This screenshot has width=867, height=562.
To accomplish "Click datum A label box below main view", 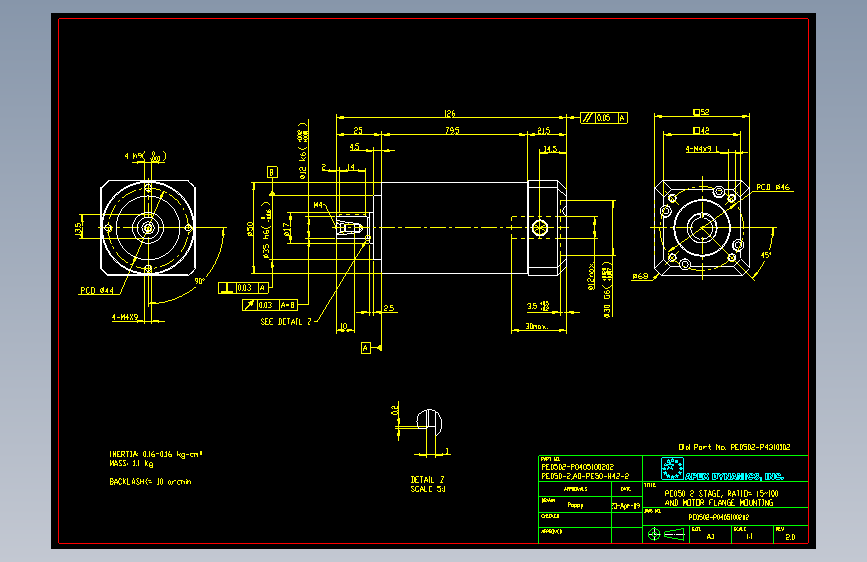I will tap(365, 348).
